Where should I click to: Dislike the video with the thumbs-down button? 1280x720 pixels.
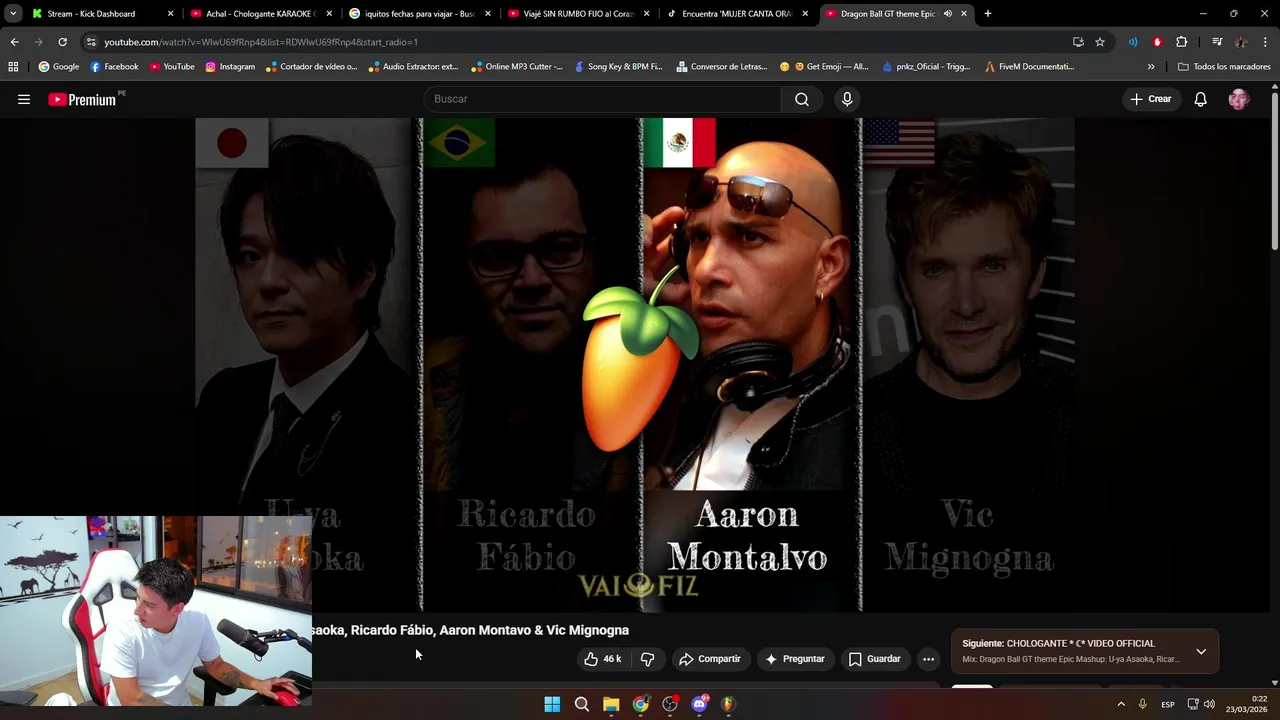[647, 659]
